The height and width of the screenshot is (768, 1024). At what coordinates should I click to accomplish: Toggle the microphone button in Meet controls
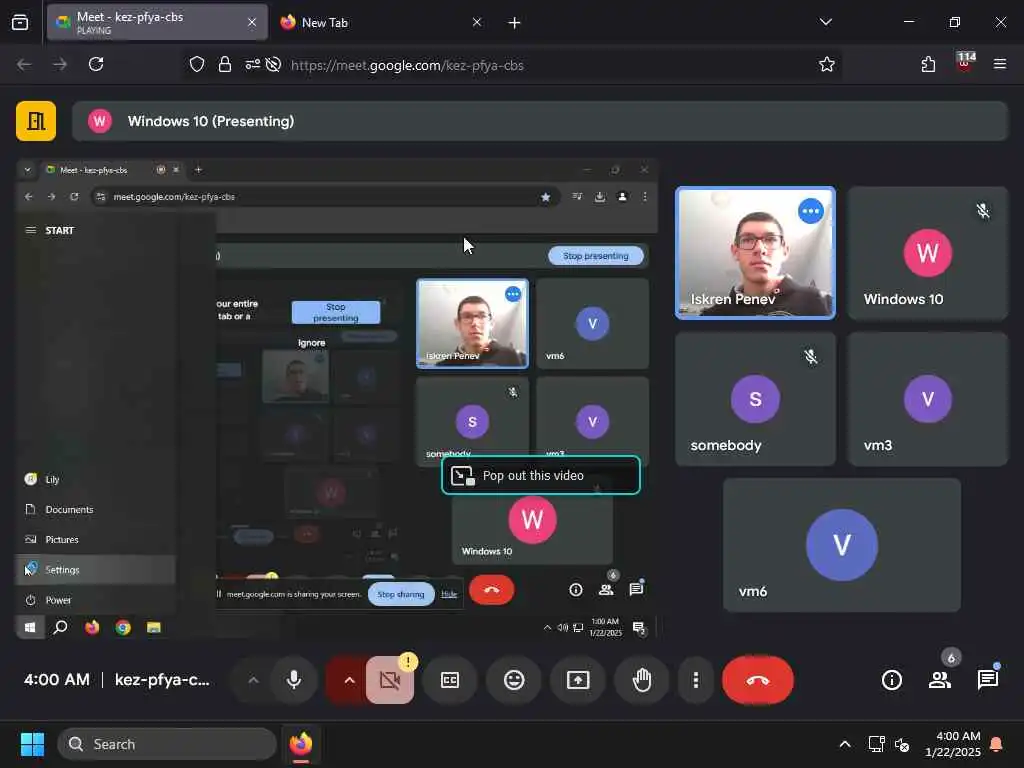pos(294,680)
